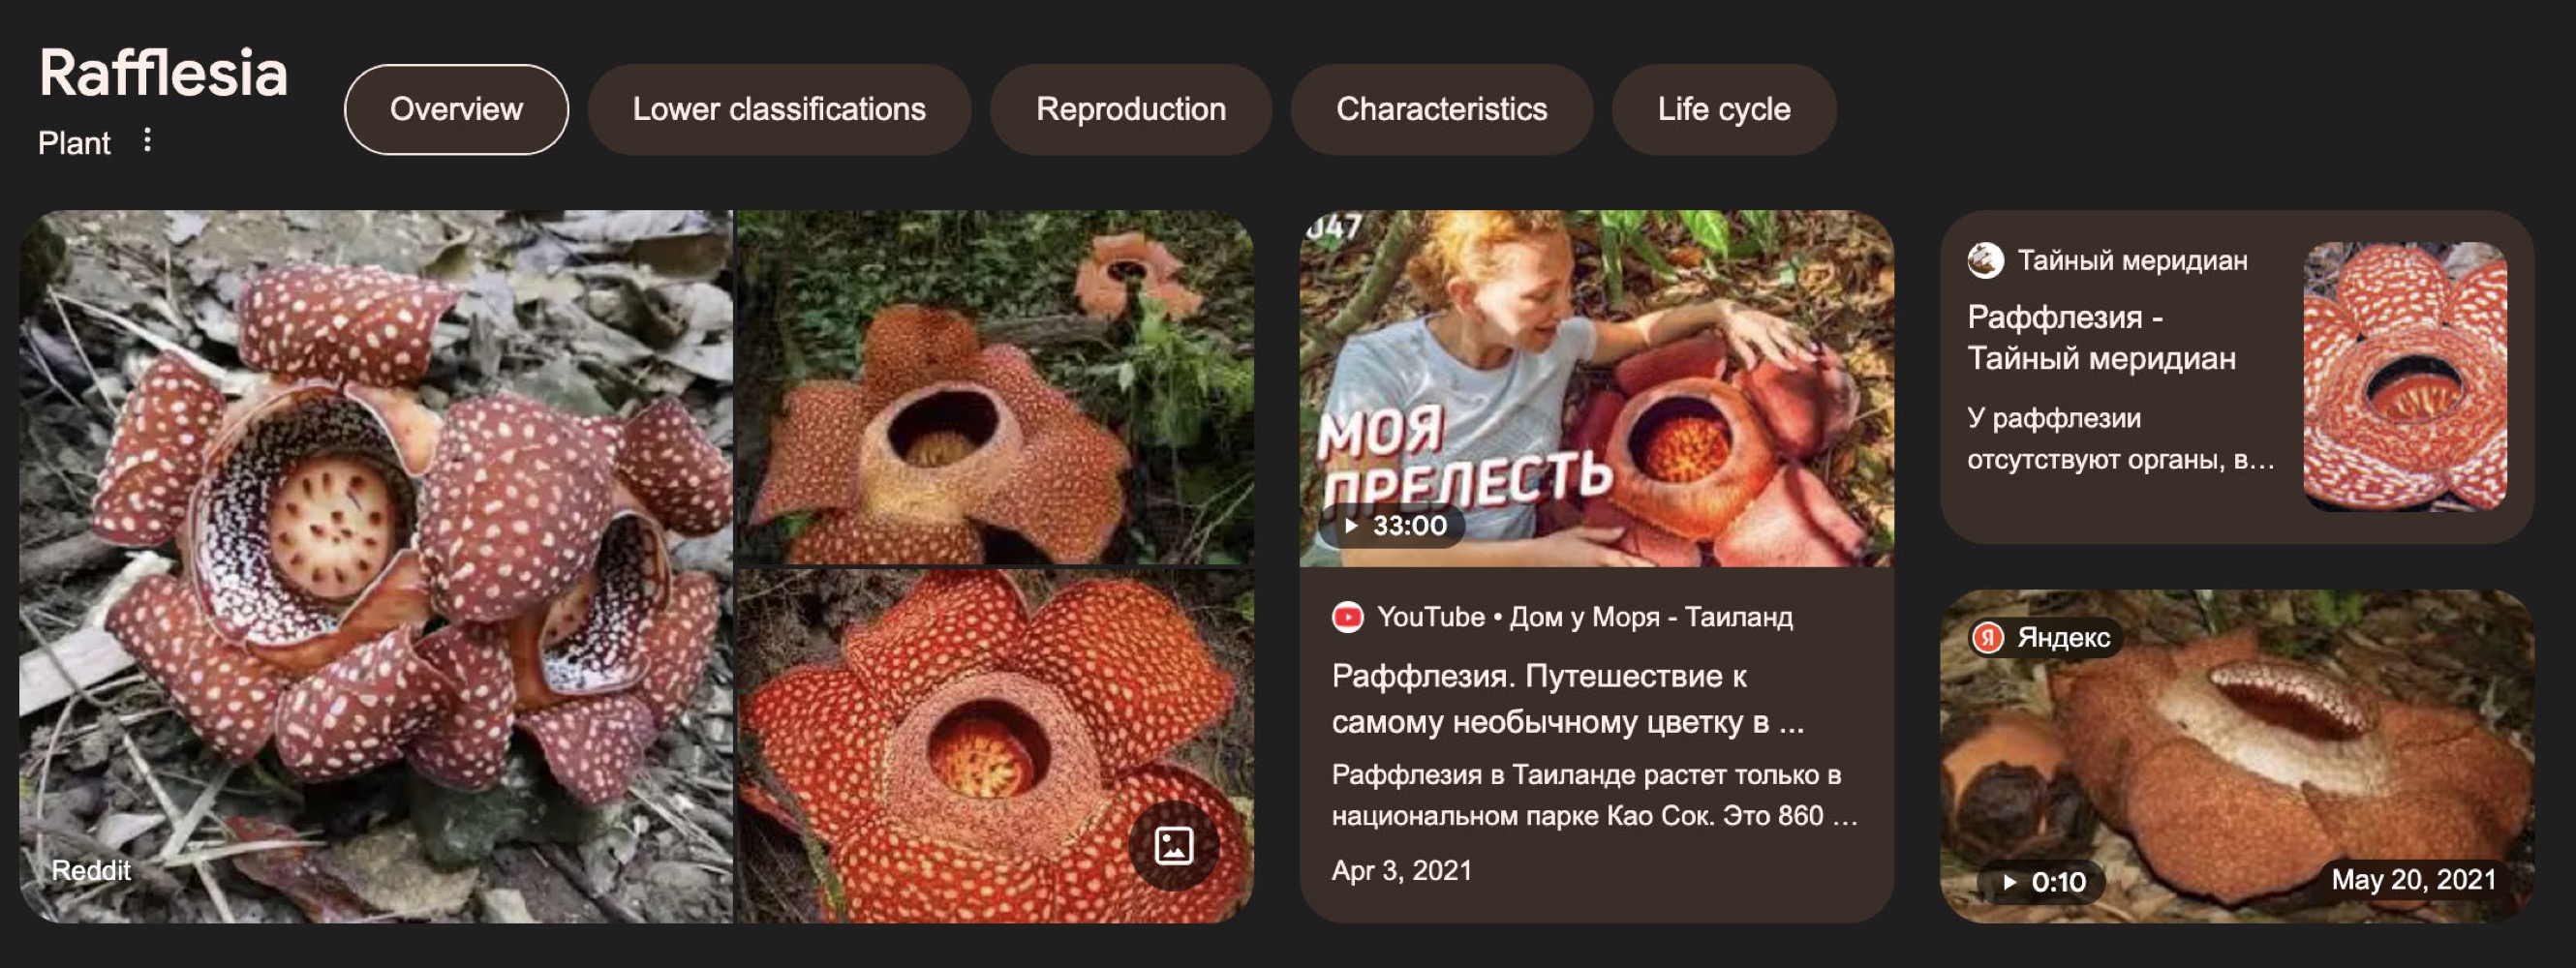Go to the Characteristics tab
This screenshot has width=2576, height=968.
(x=1441, y=109)
